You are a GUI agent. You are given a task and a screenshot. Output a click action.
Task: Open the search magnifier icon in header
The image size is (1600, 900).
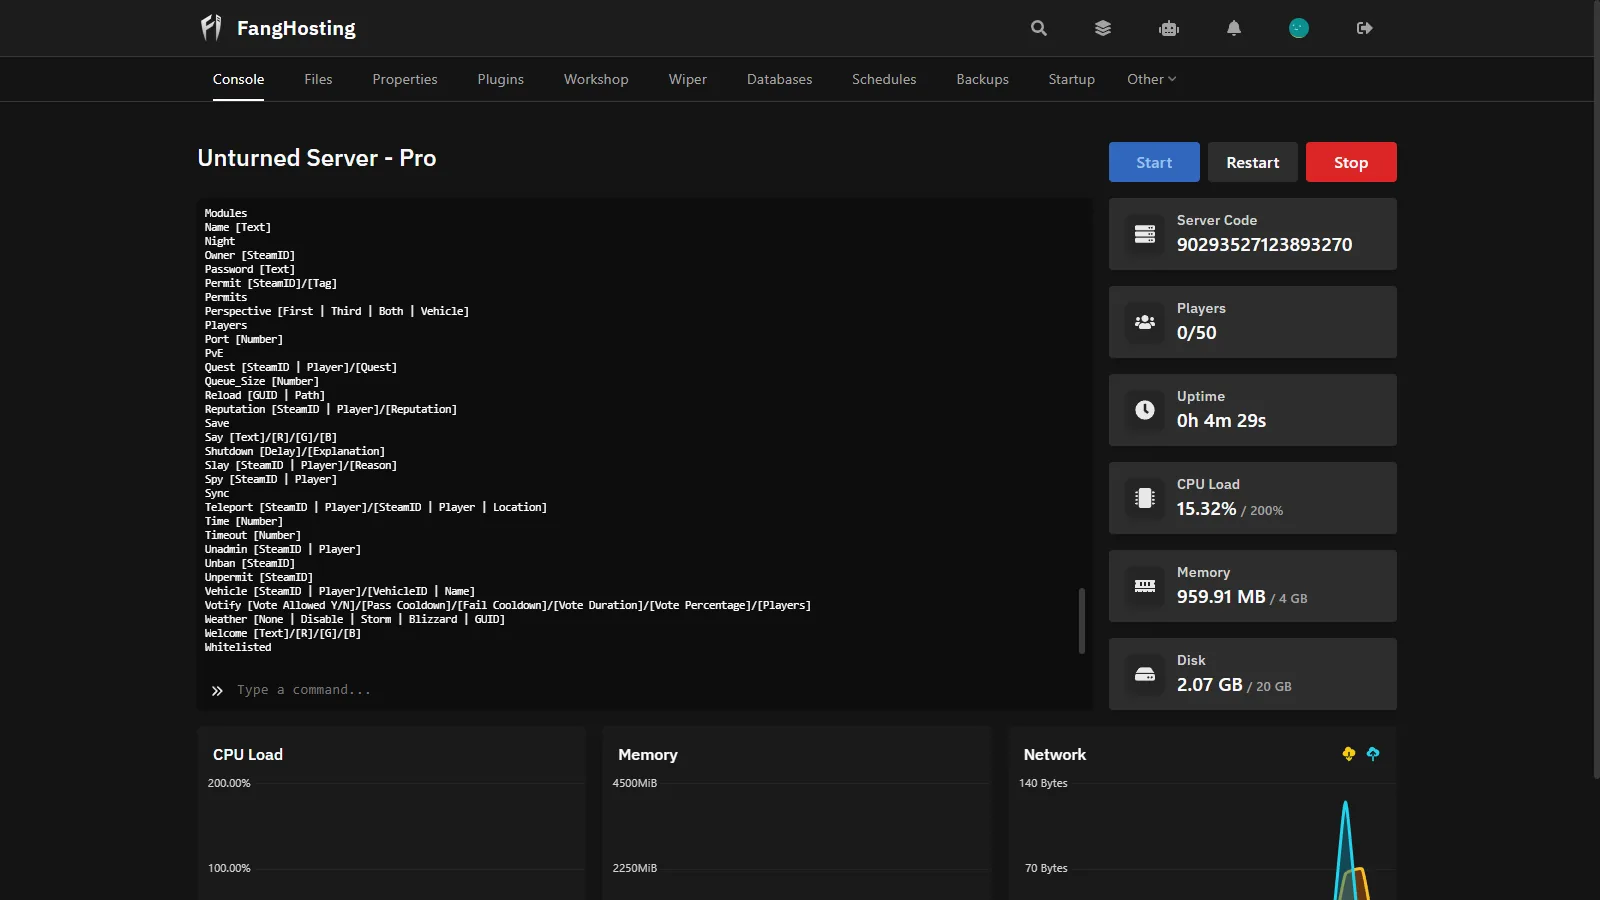(x=1039, y=28)
